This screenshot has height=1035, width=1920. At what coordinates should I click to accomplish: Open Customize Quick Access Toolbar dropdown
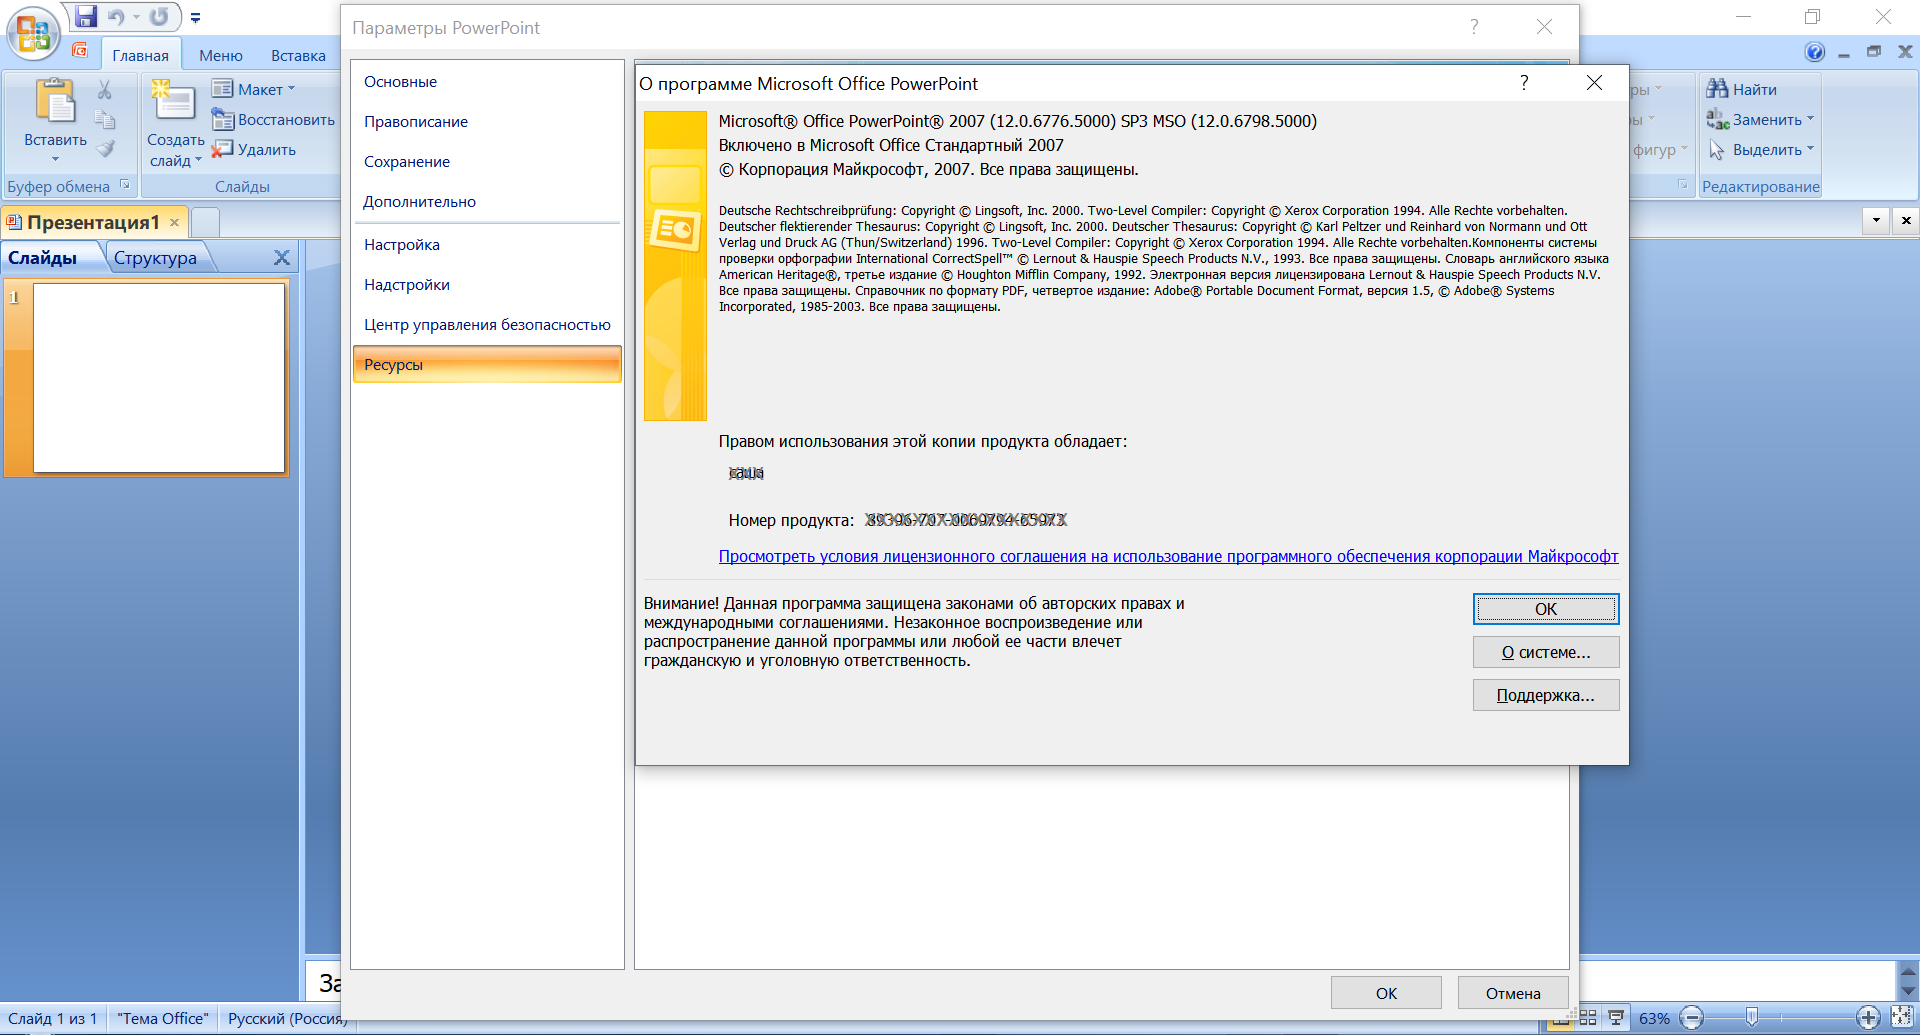point(195,18)
